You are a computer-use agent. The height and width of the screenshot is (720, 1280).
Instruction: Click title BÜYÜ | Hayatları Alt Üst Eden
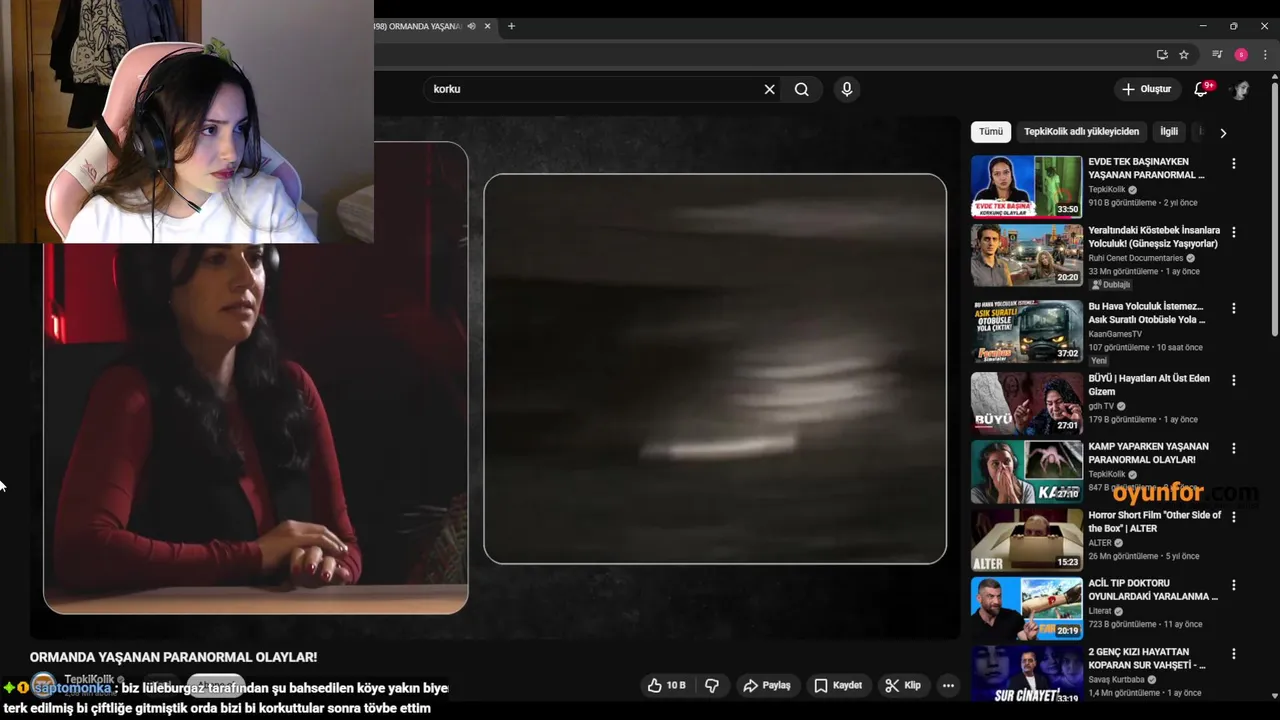pyautogui.click(x=1149, y=385)
